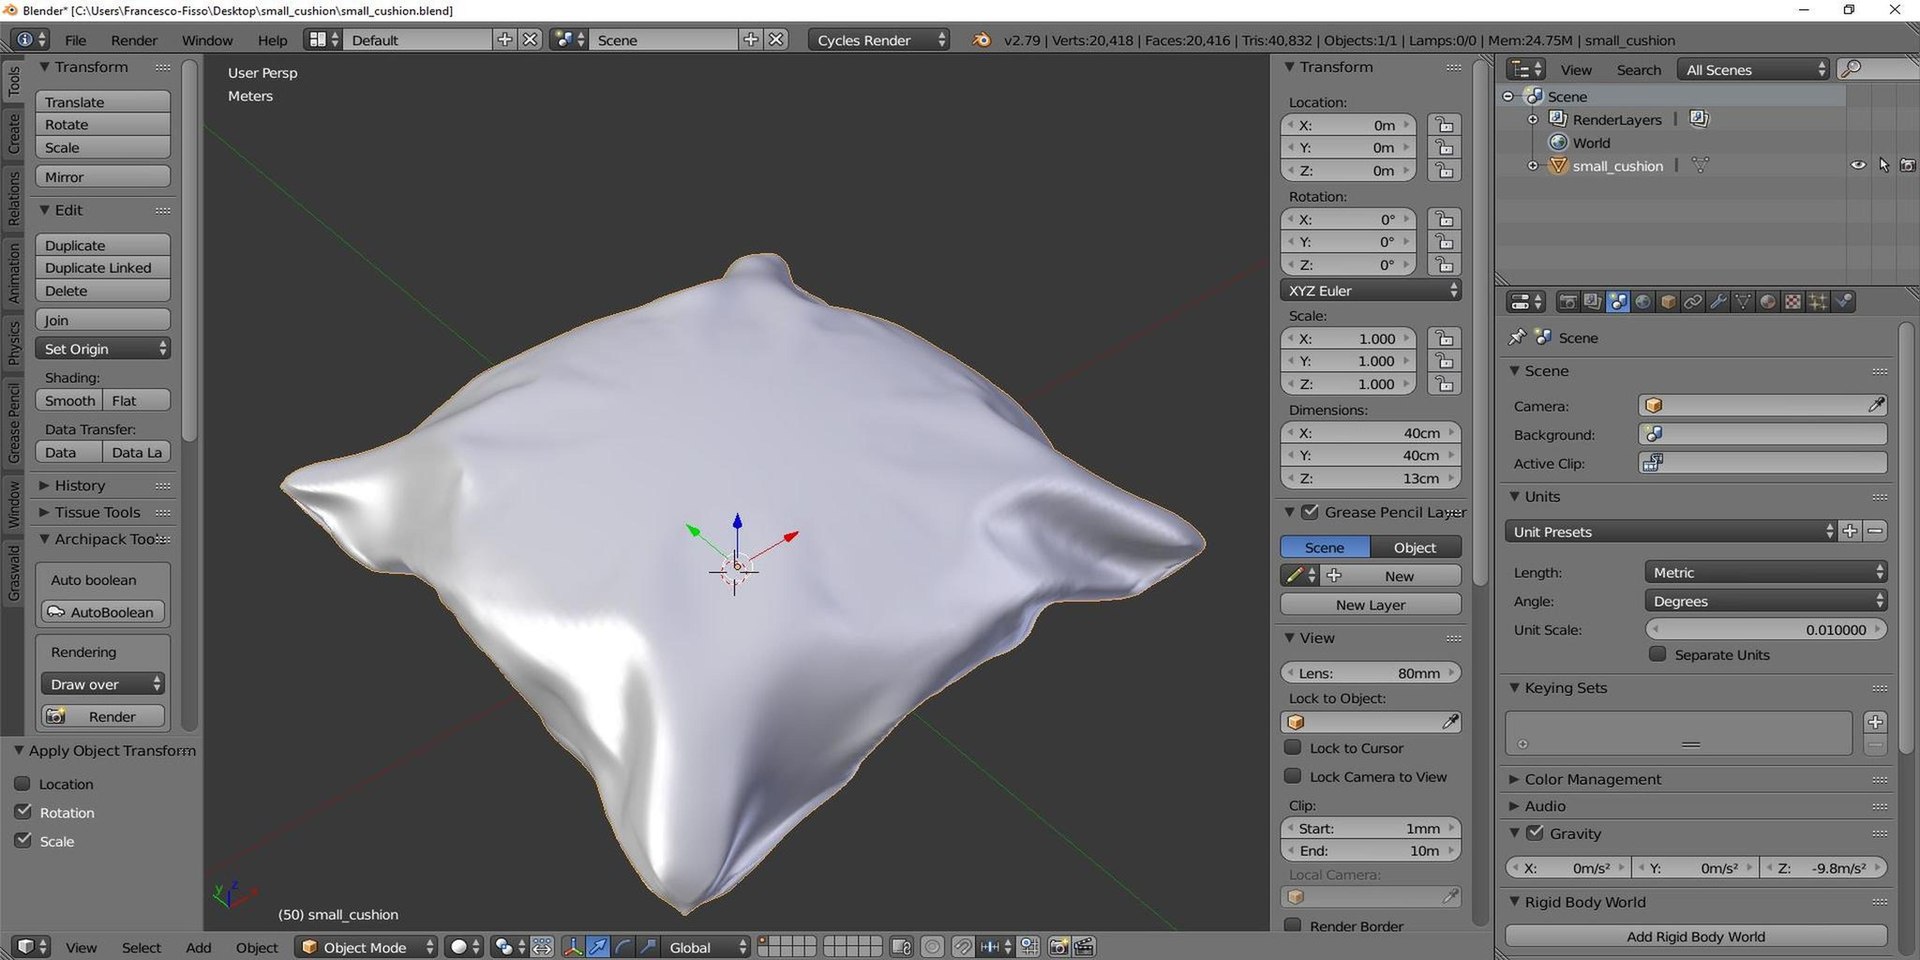Enable the Separate Units checkbox

click(x=1657, y=654)
